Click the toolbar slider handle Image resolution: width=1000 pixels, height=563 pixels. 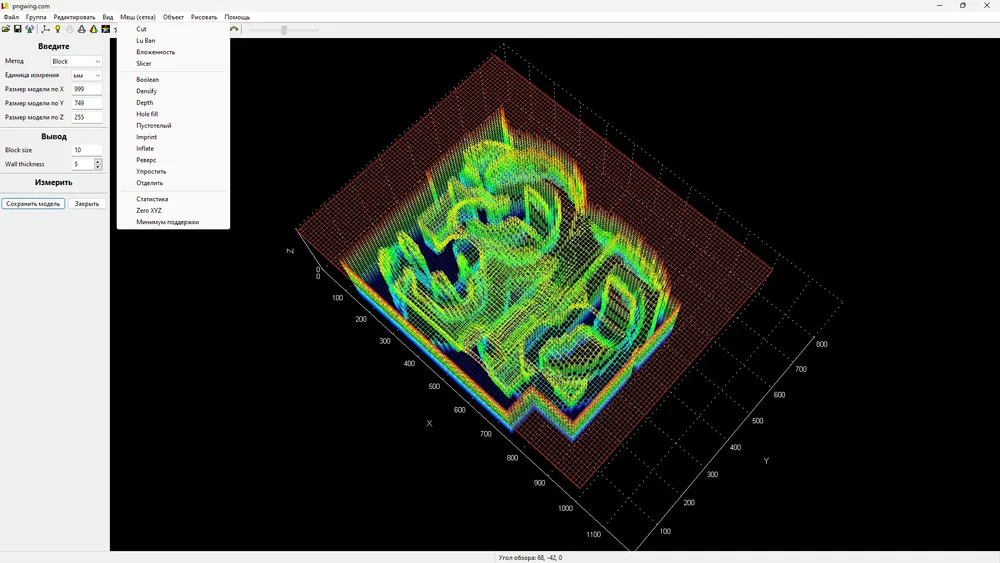[x=284, y=29]
